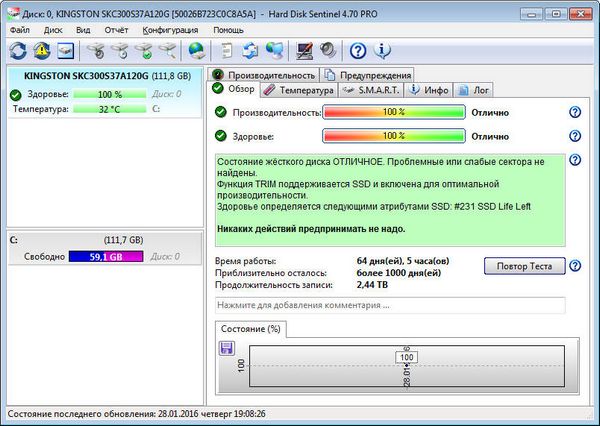The height and width of the screenshot is (426, 600).
Task: Click the document report toolbar icon
Action: point(227,51)
